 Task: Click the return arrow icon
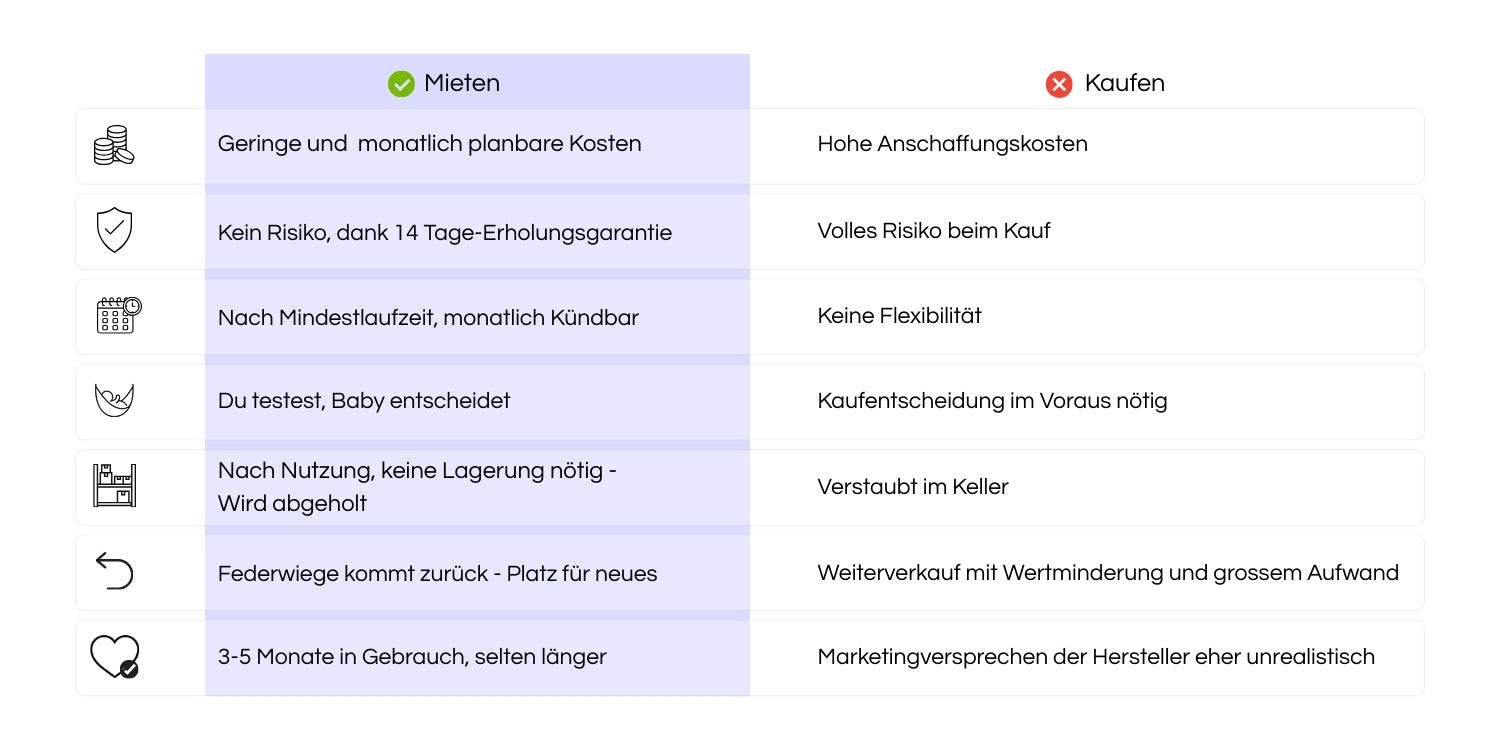point(114,571)
